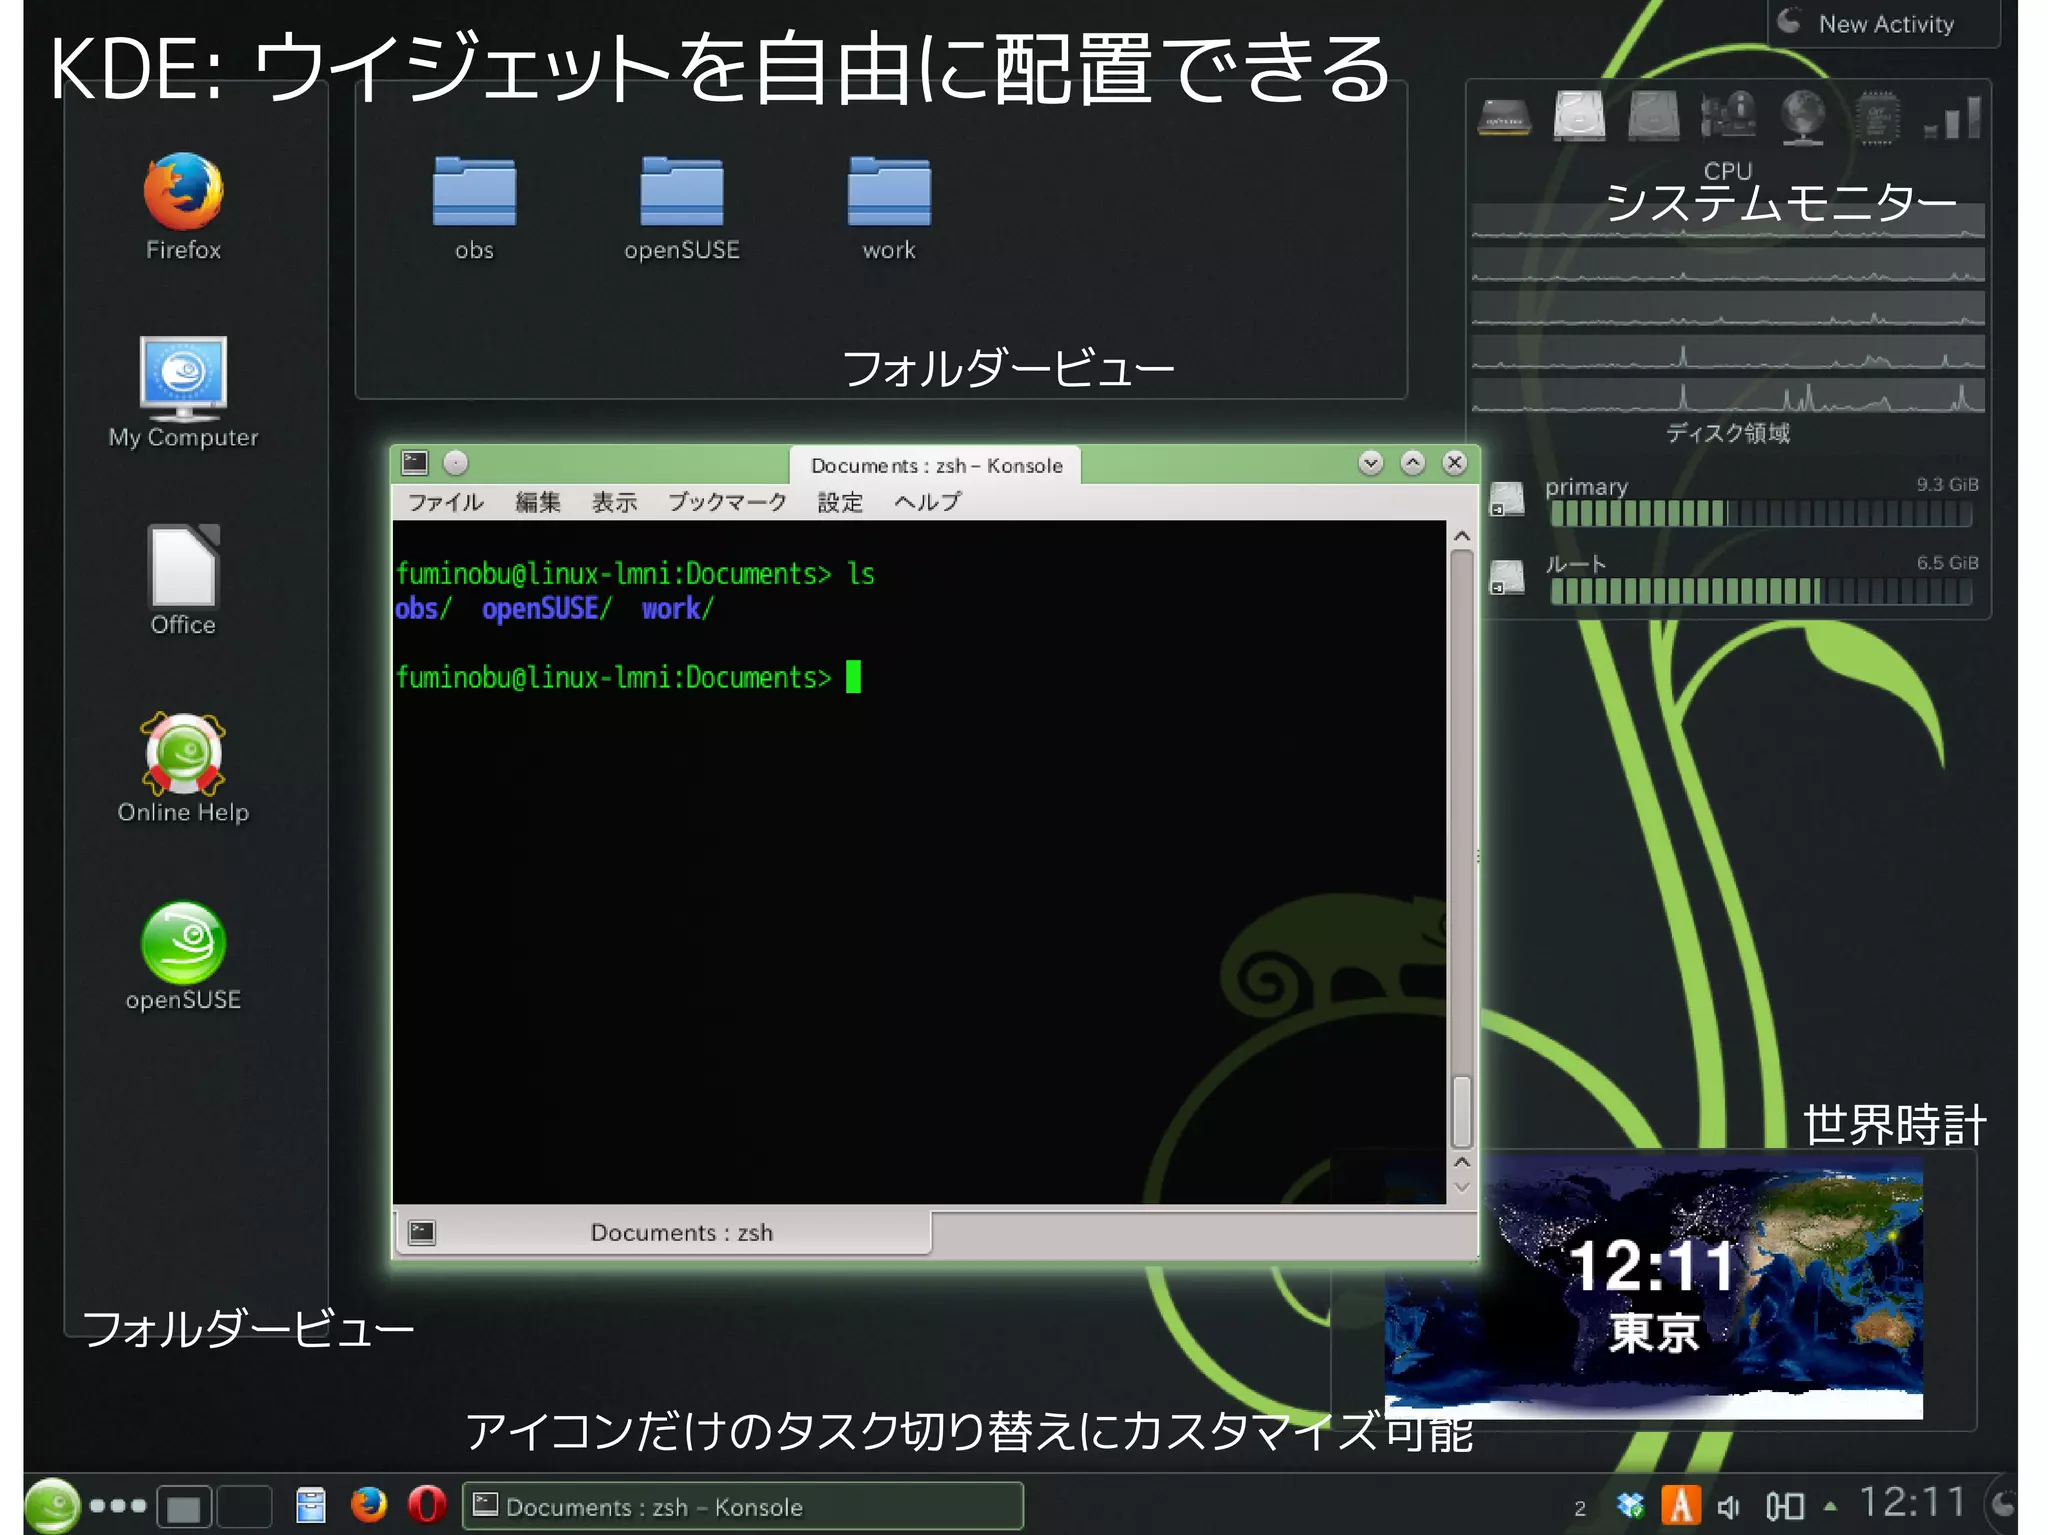This screenshot has width=2048, height=1535.
Task: Switch to the first virtual desktop in pager
Action: click(184, 1506)
